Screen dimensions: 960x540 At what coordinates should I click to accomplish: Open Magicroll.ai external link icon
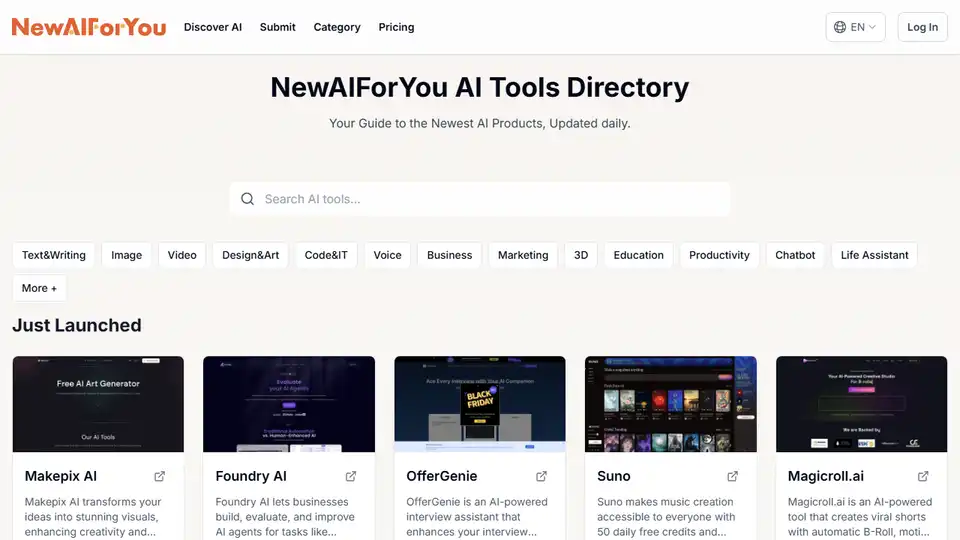(923, 476)
